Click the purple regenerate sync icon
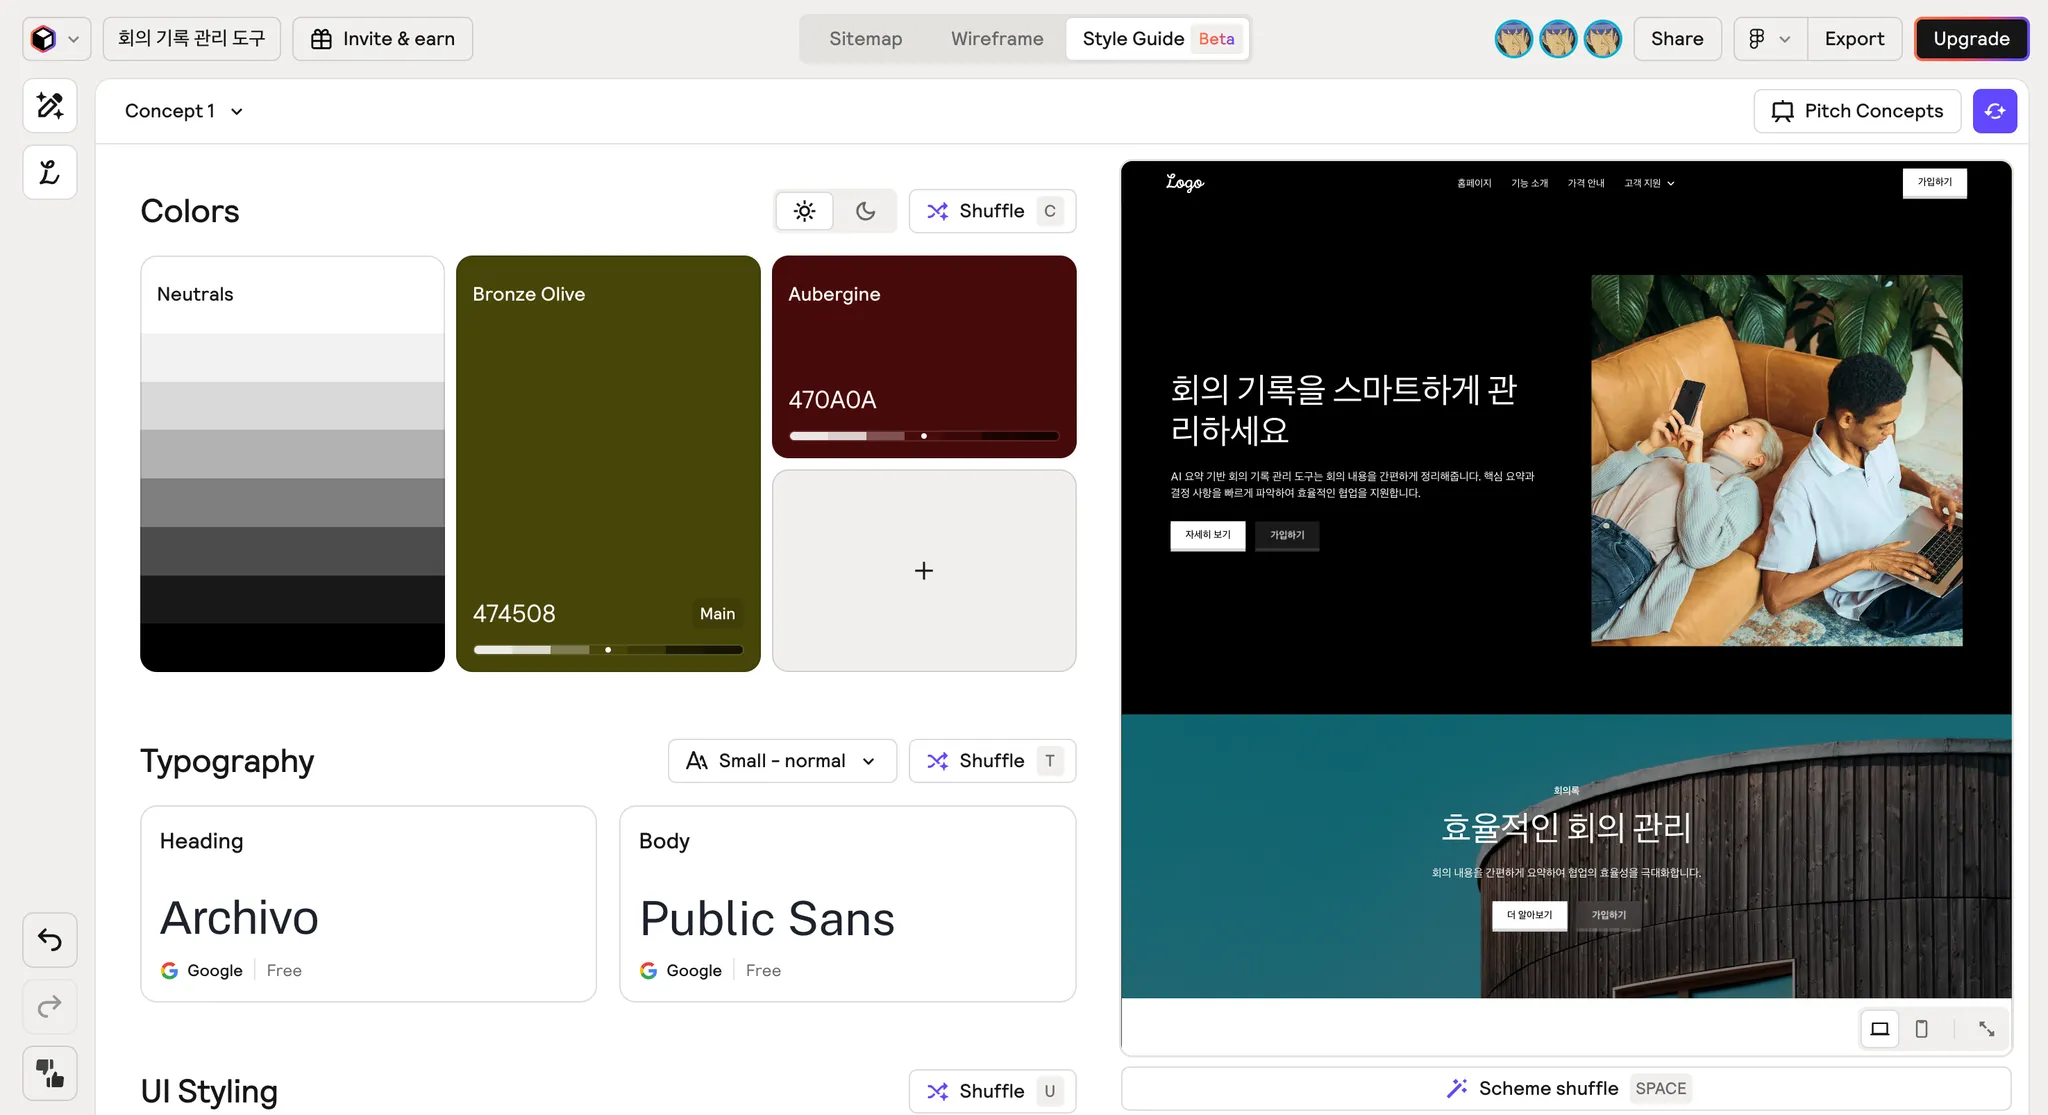 click(1994, 111)
